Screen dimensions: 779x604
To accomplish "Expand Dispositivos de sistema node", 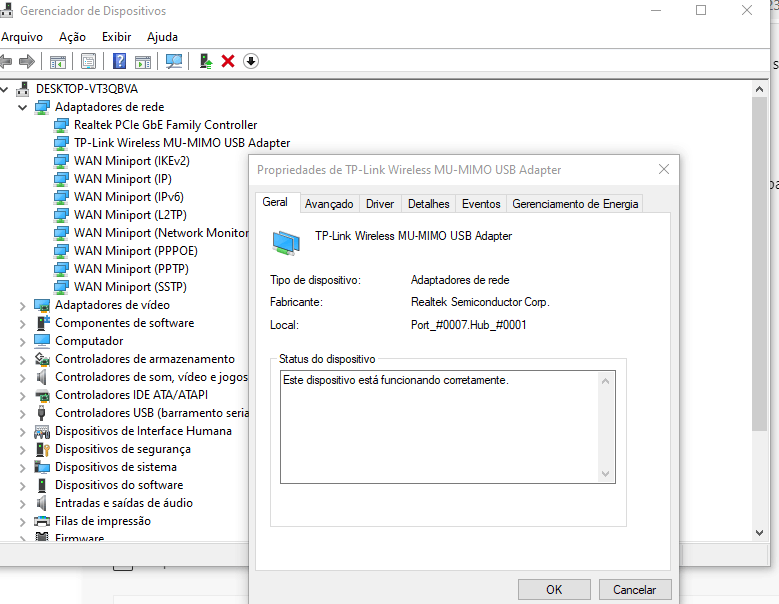I will 22,468.
